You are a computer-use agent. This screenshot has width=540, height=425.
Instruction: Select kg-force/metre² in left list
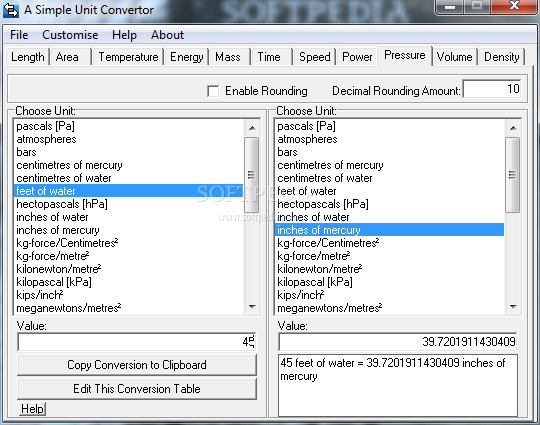[129, 256]
